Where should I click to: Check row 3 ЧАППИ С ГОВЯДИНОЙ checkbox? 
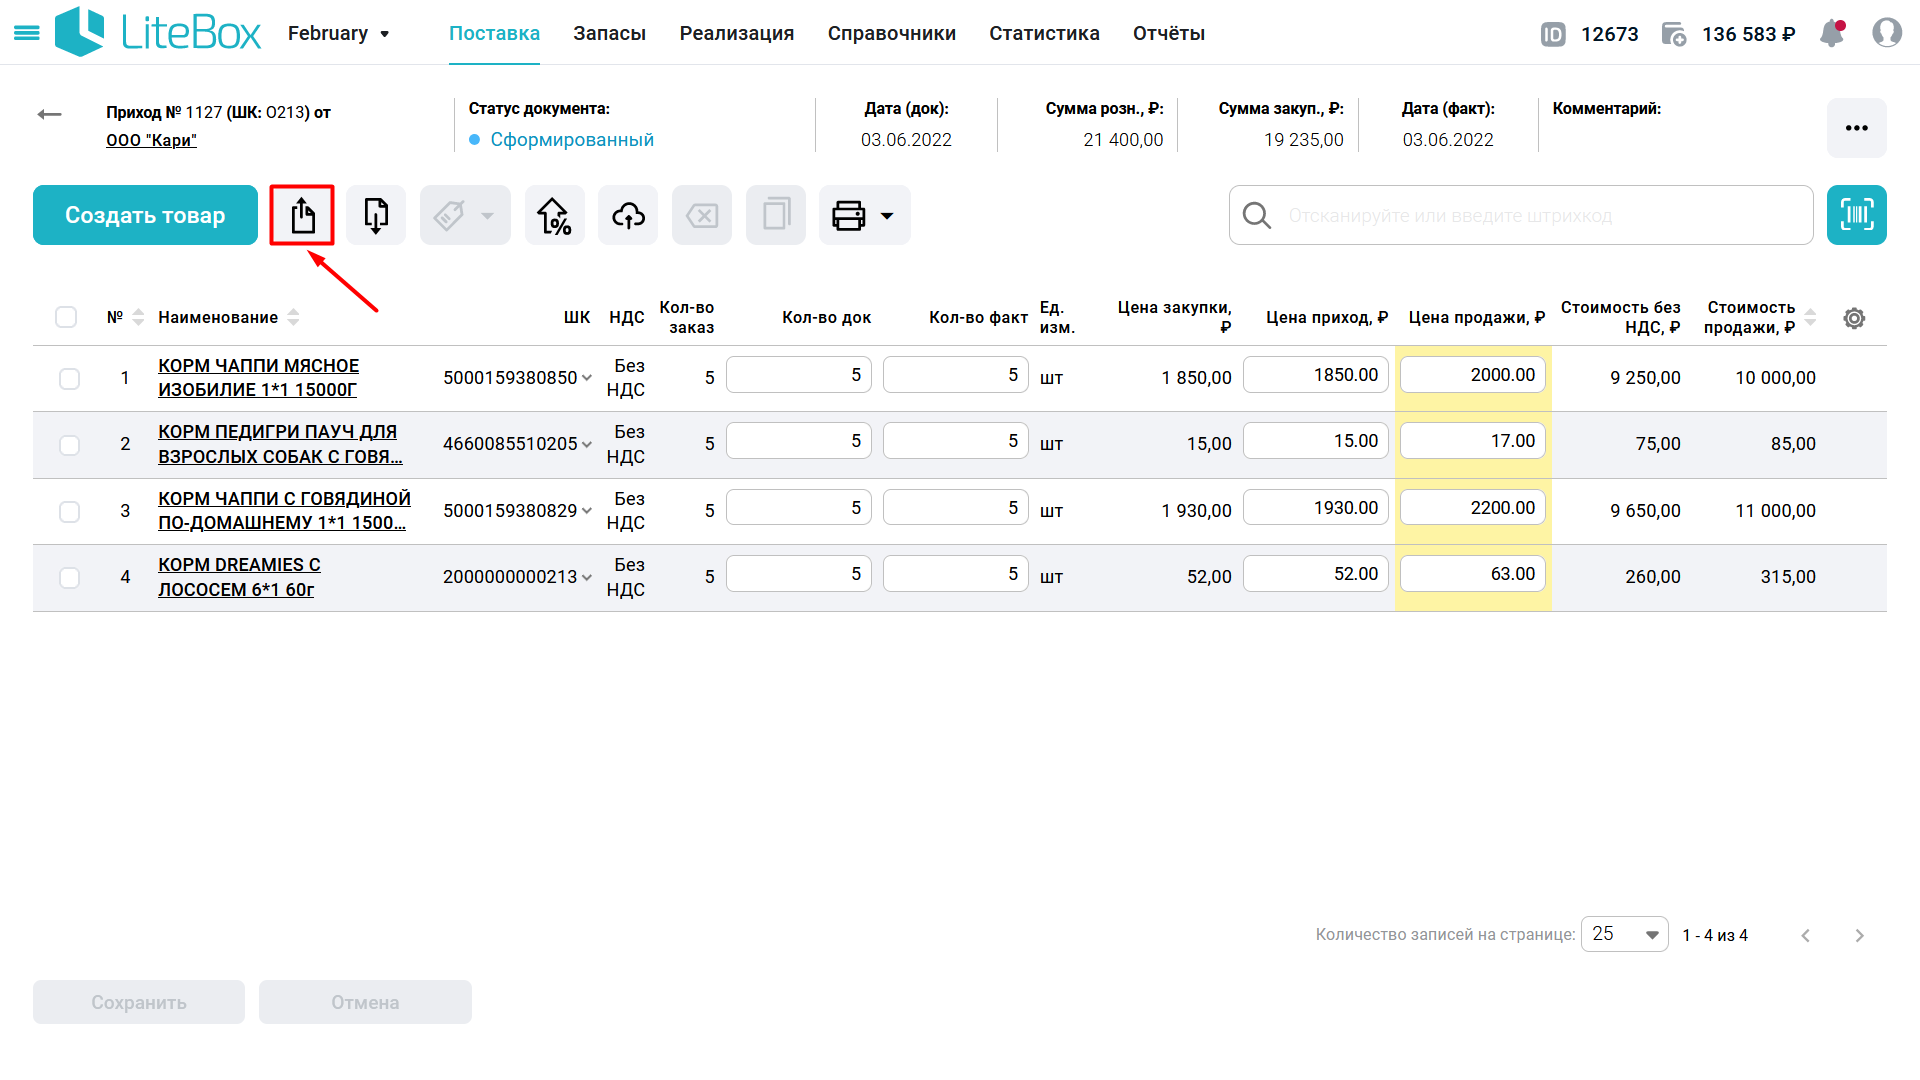tap(69, 512)
